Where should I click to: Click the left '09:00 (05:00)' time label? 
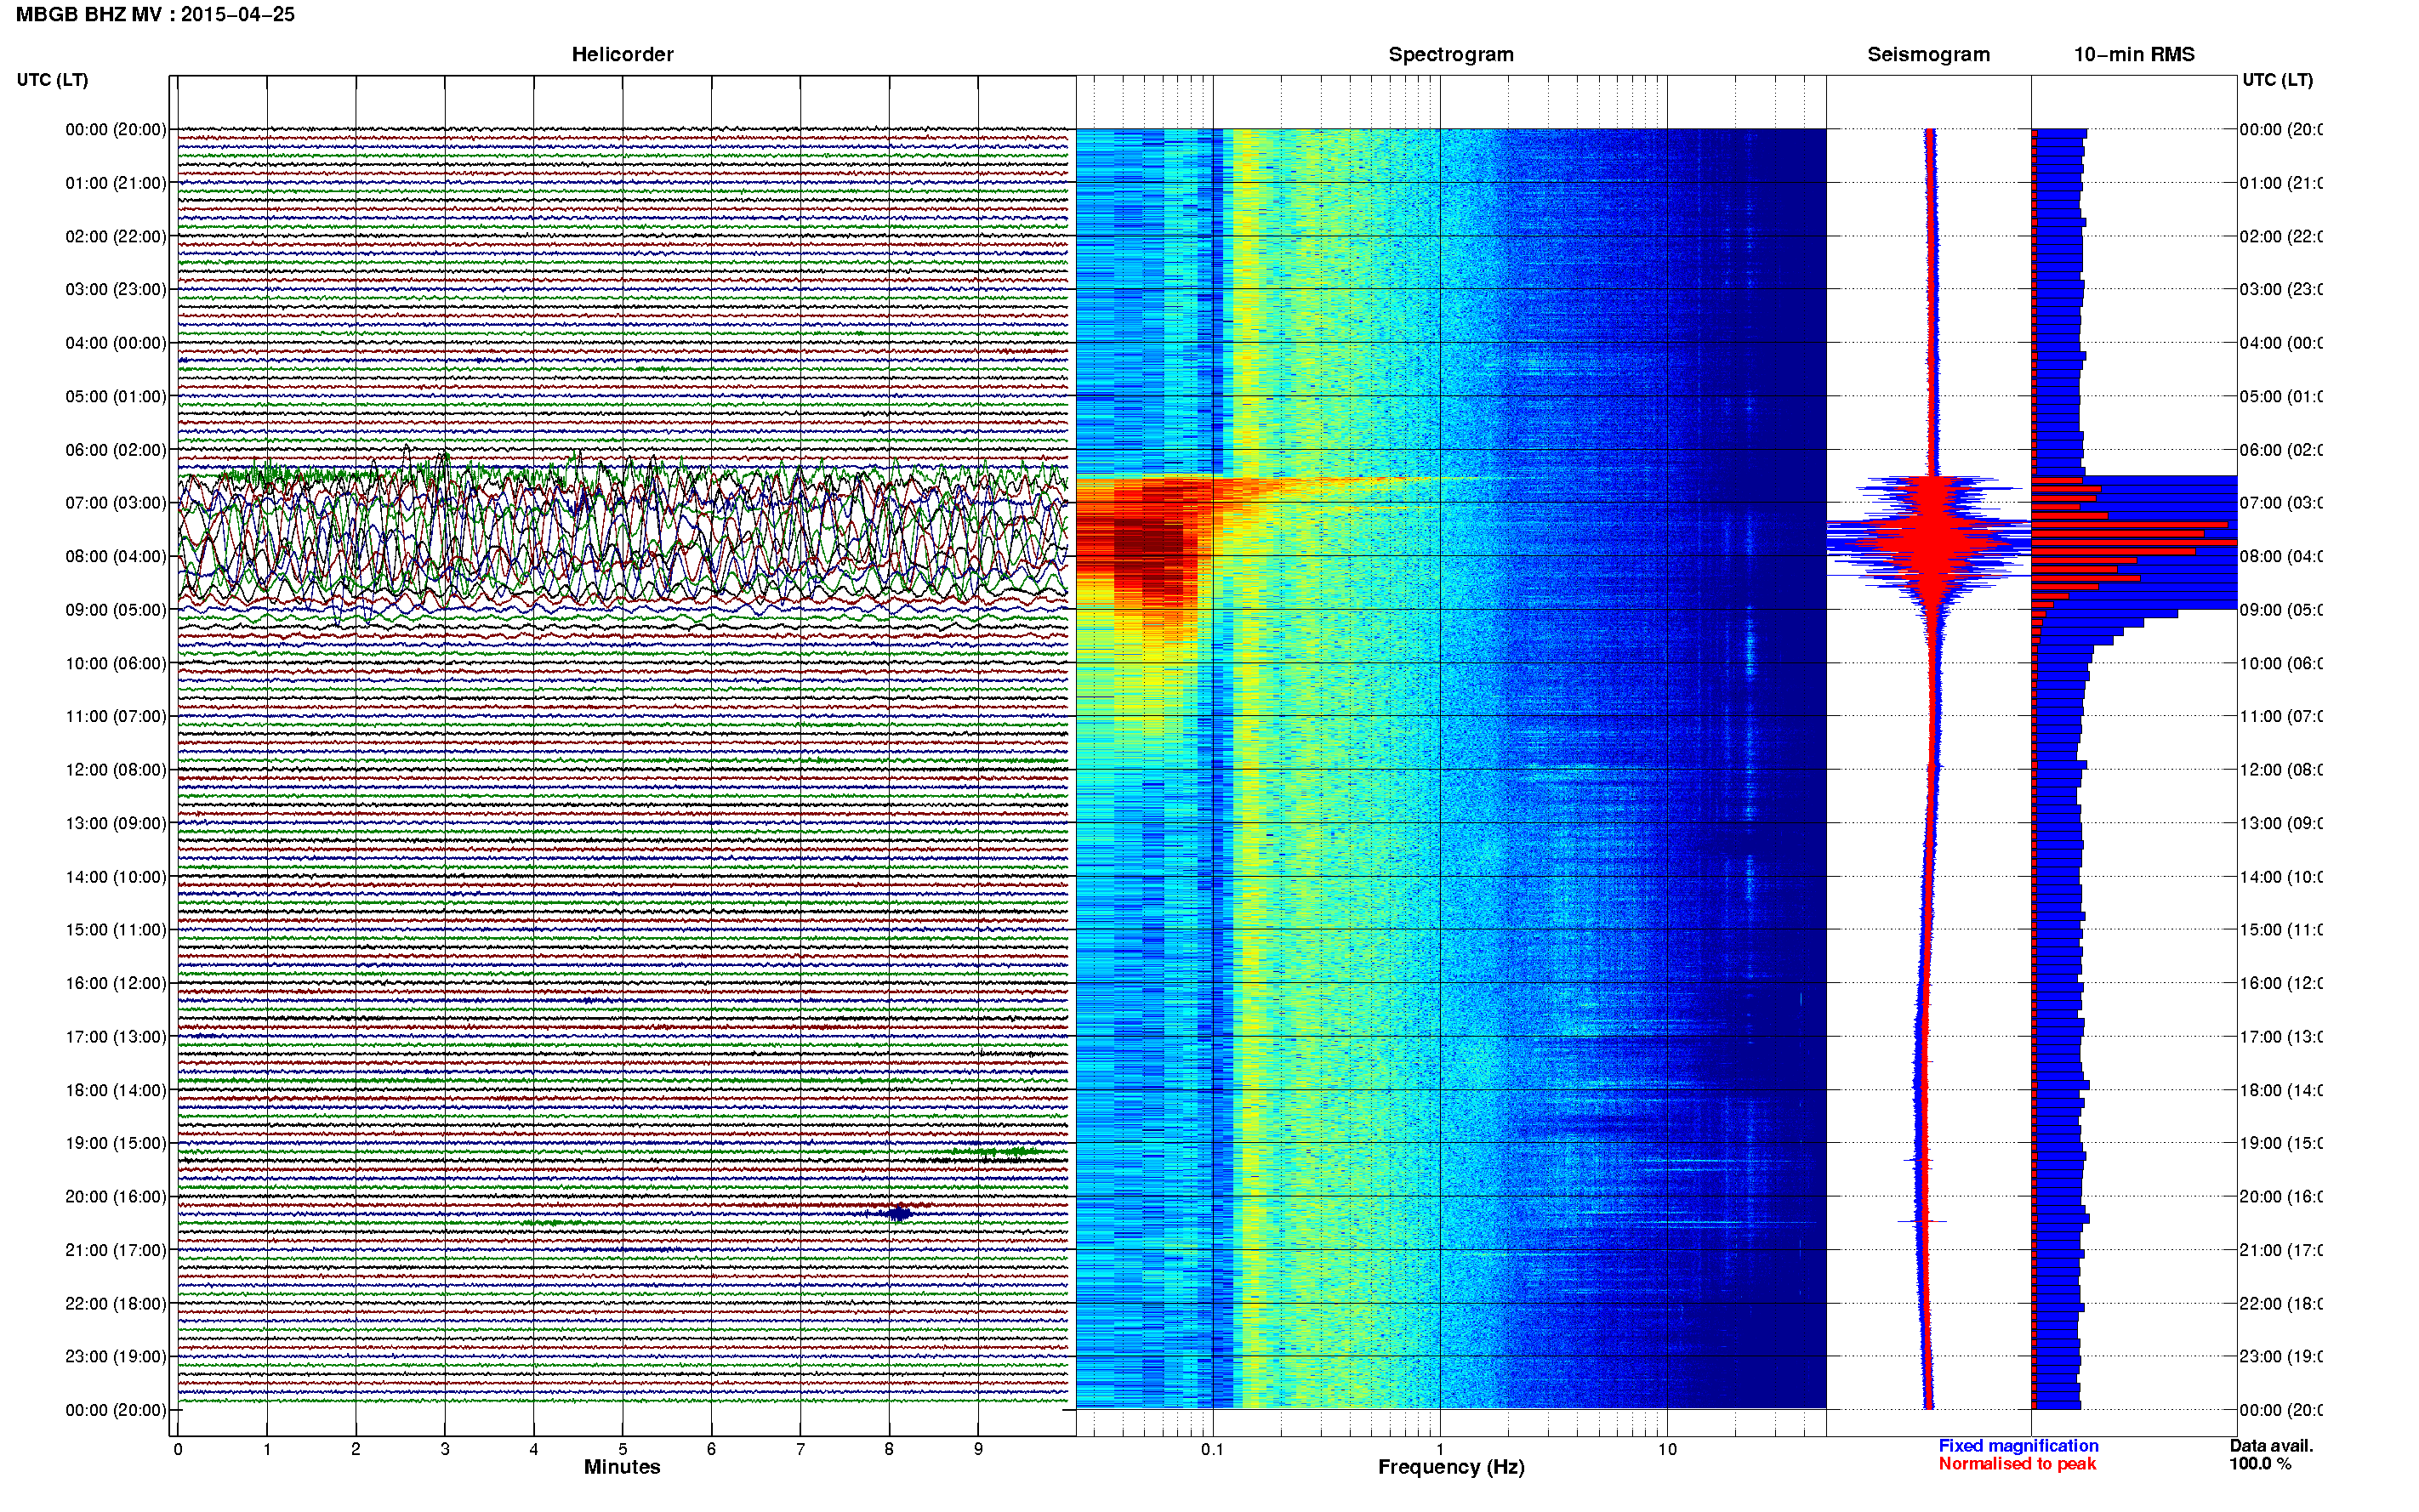coord(116,610)
